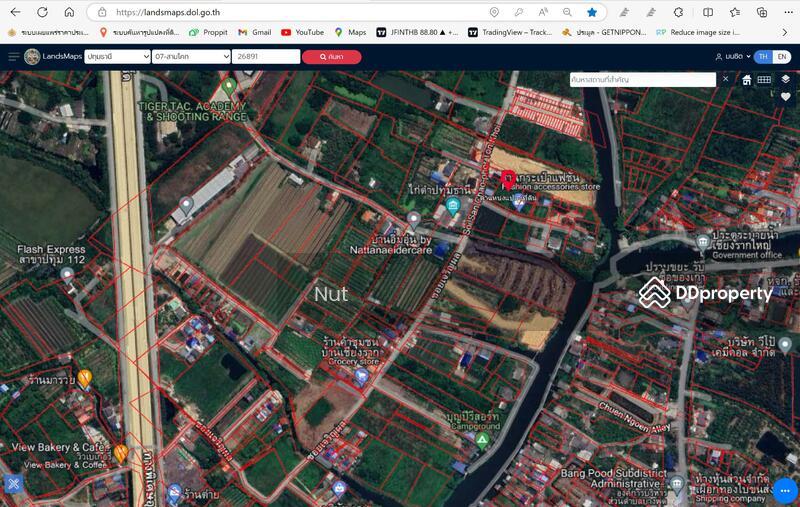The image size is (800, 507).
Task: Click the important place search box
Action: pos(642,79)
